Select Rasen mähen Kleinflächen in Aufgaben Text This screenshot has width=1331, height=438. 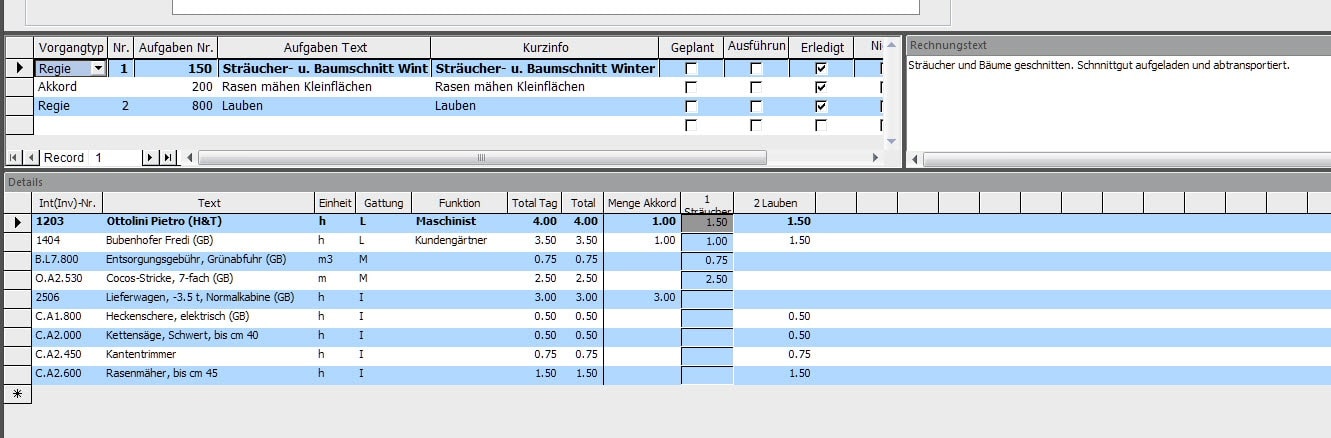click(x=325, y=87)
